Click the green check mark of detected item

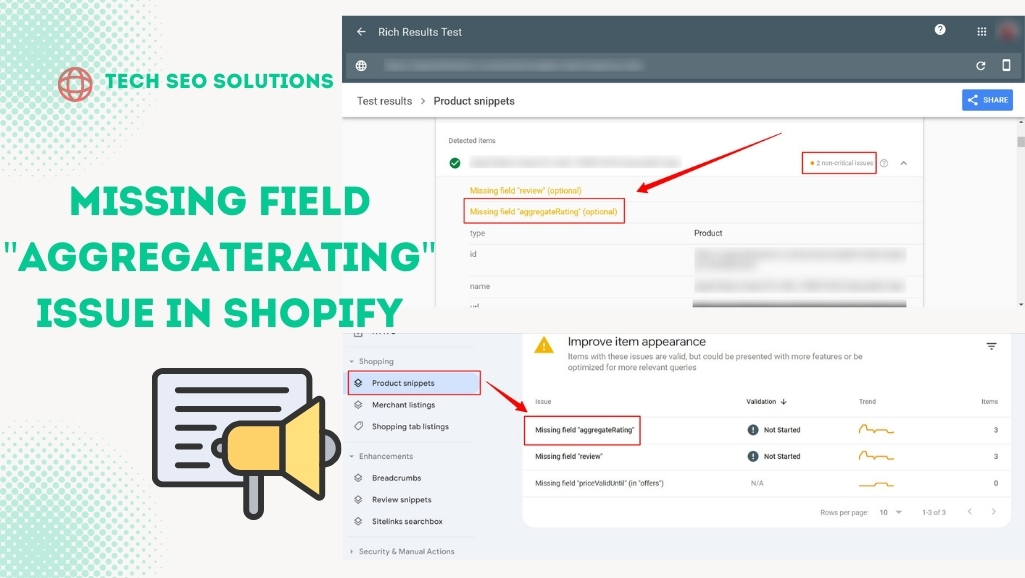[x=455, y=163]
